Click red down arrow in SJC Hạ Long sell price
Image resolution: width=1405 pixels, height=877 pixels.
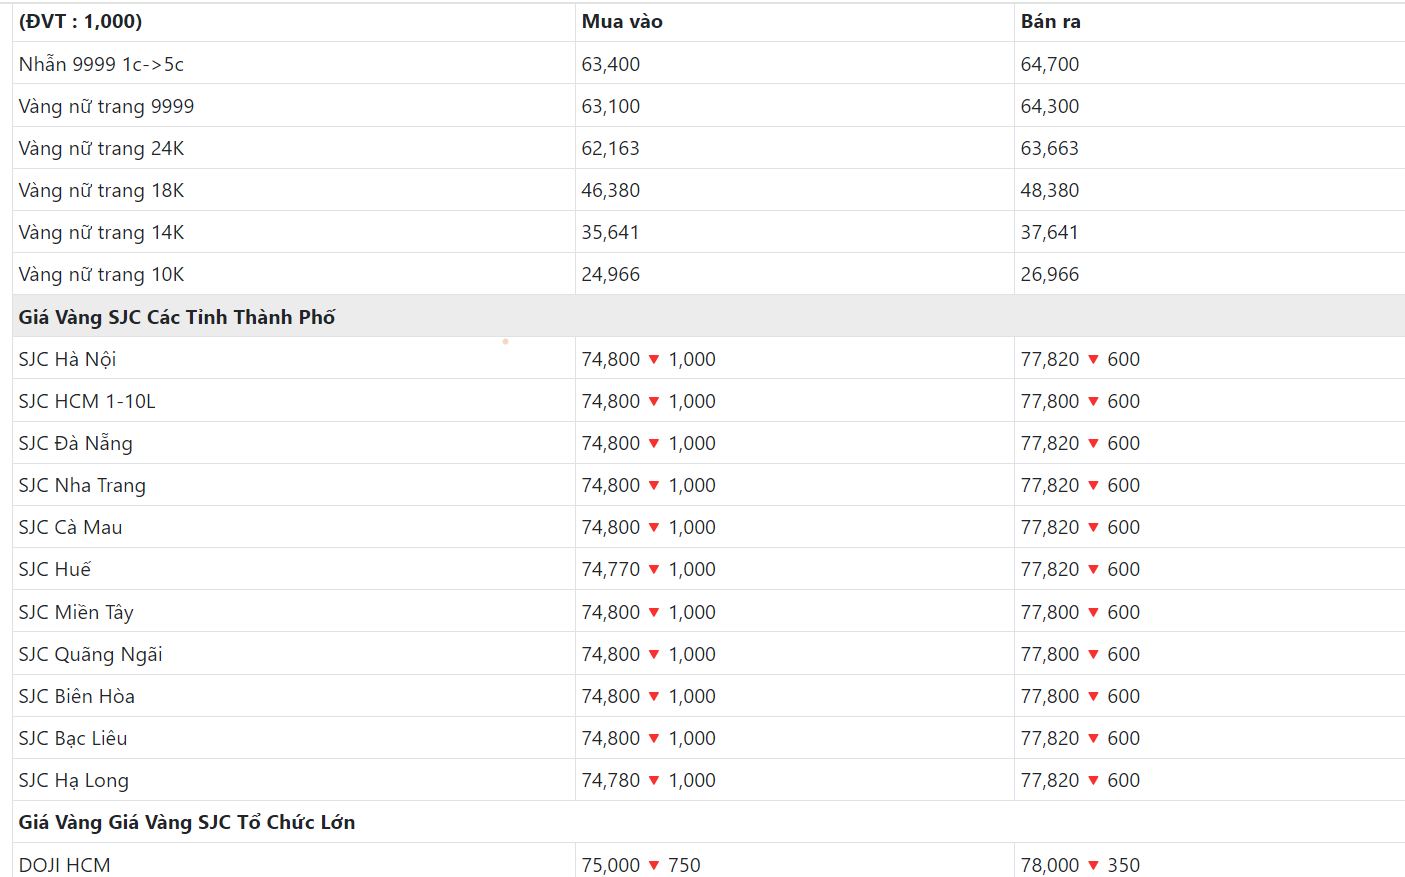point(1093,780)
